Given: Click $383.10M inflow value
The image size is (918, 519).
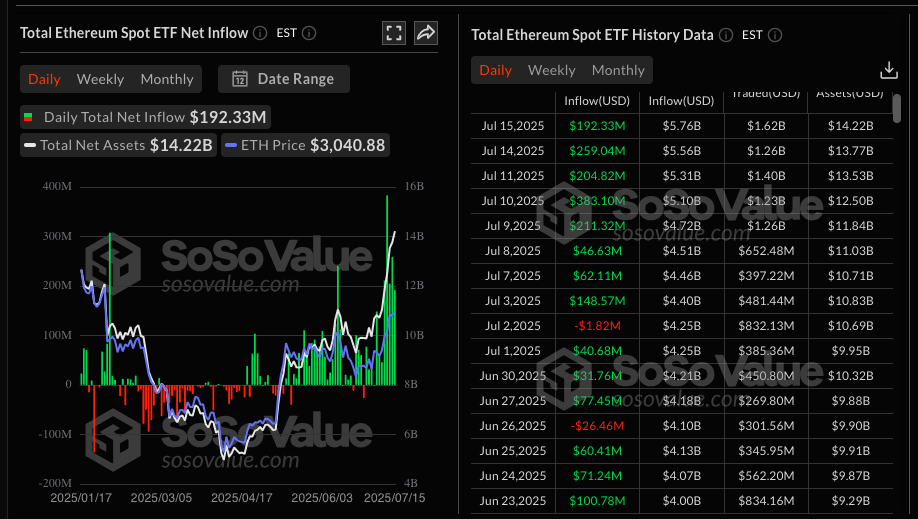Looking at the screenshot, I should (x=597, y=201).
